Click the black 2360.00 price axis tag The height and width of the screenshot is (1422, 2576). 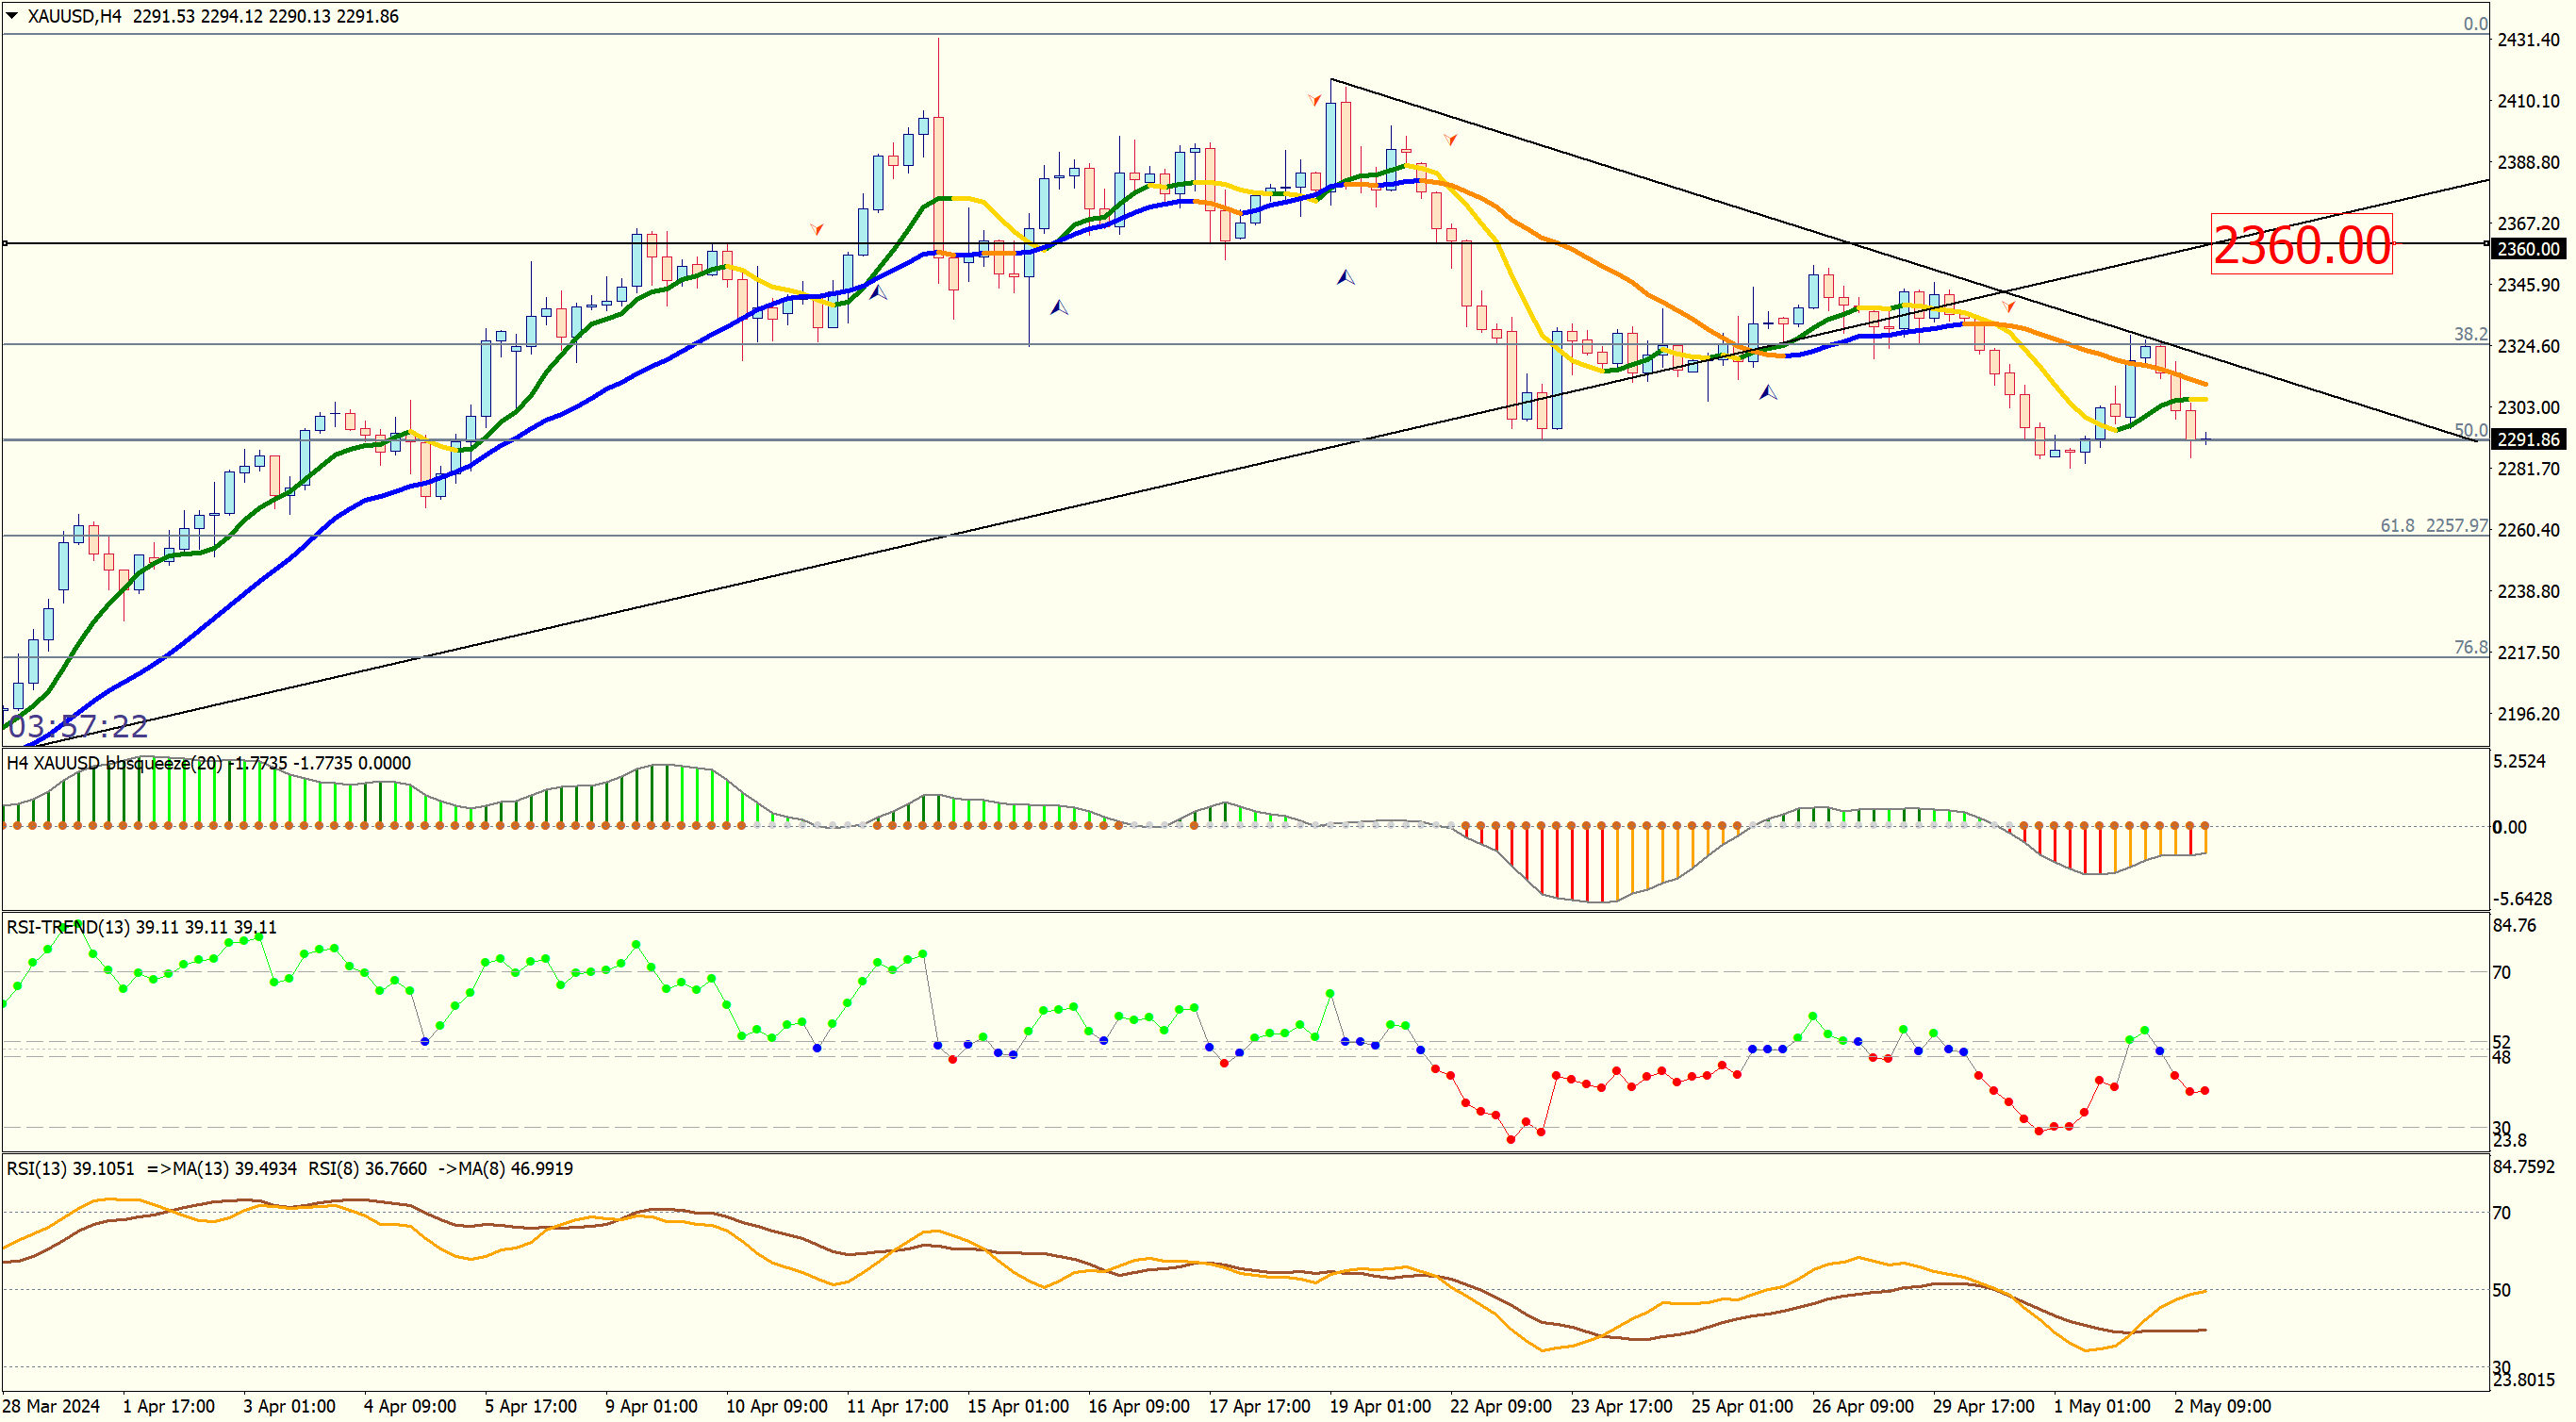pyautogui.click(x=2527, y=249)
